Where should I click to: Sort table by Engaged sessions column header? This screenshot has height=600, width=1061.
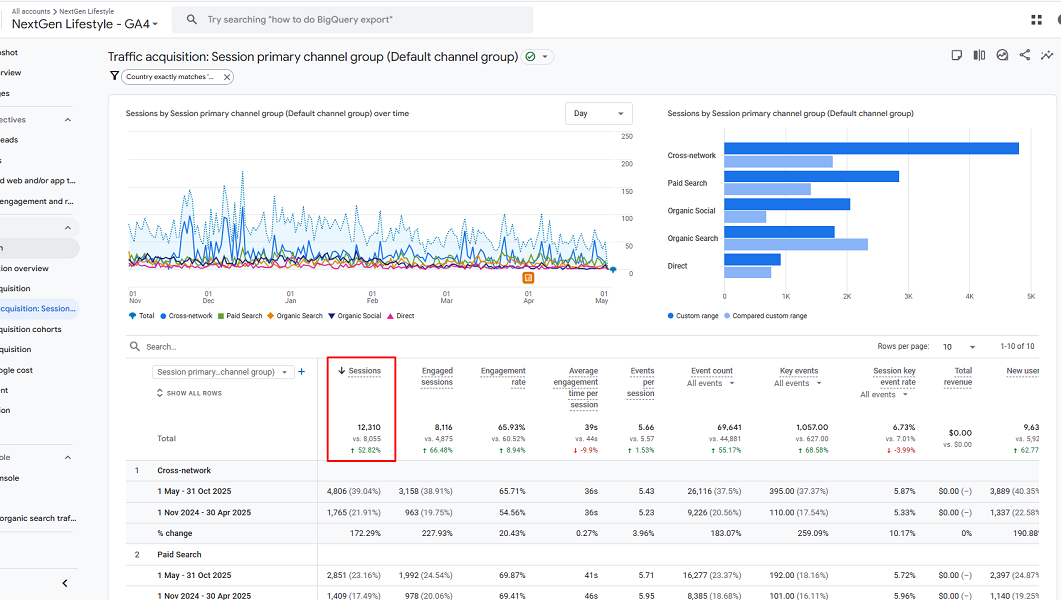(437, 376)
